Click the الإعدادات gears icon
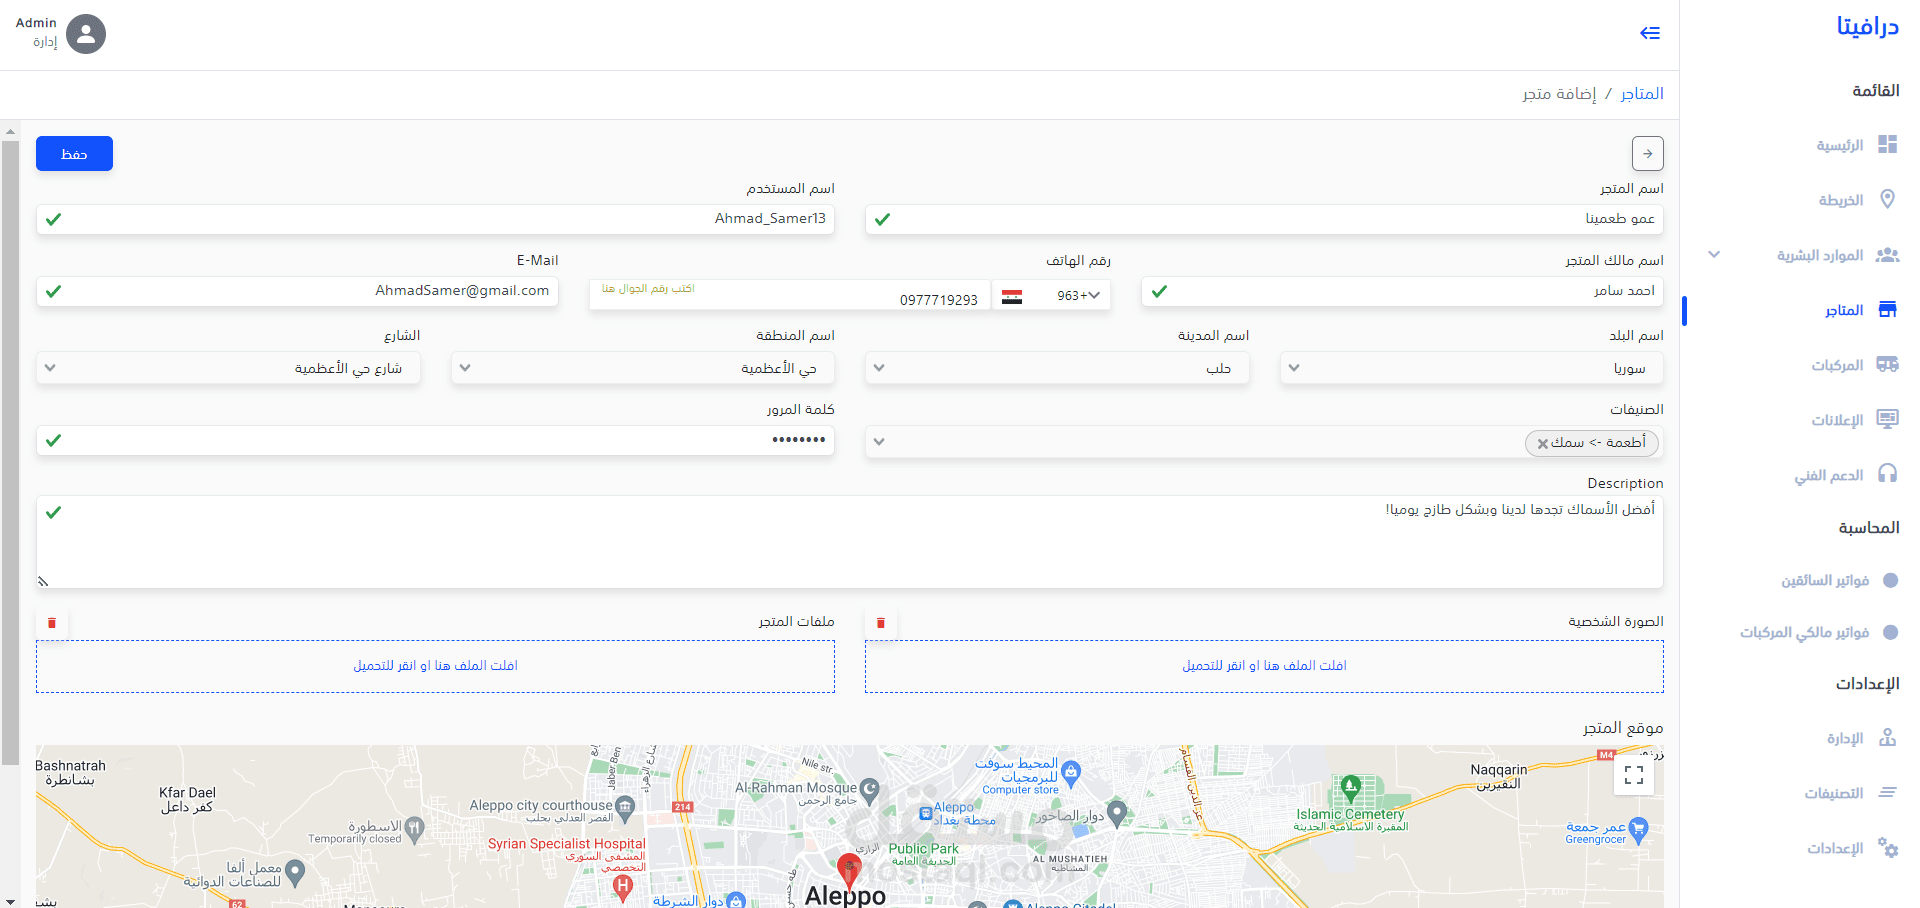 [x=1888, y=848]
